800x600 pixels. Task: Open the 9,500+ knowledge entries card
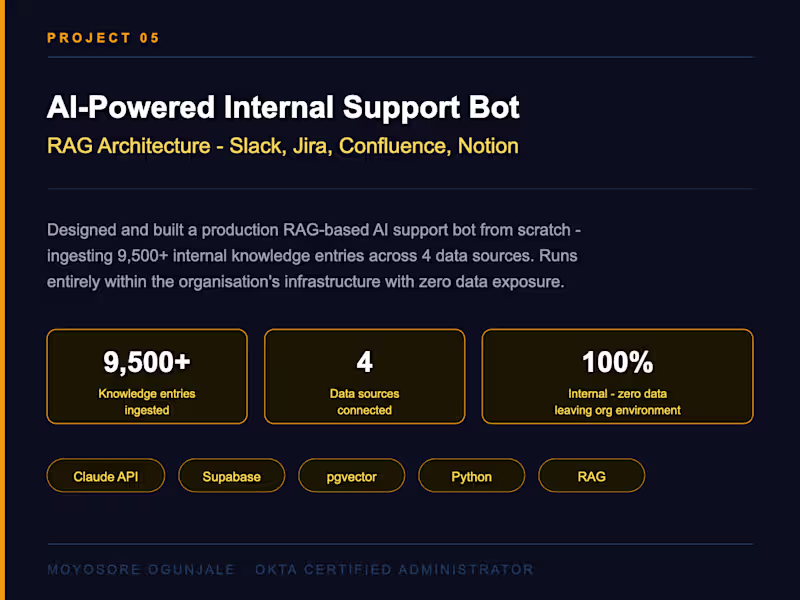click(147, 377)
